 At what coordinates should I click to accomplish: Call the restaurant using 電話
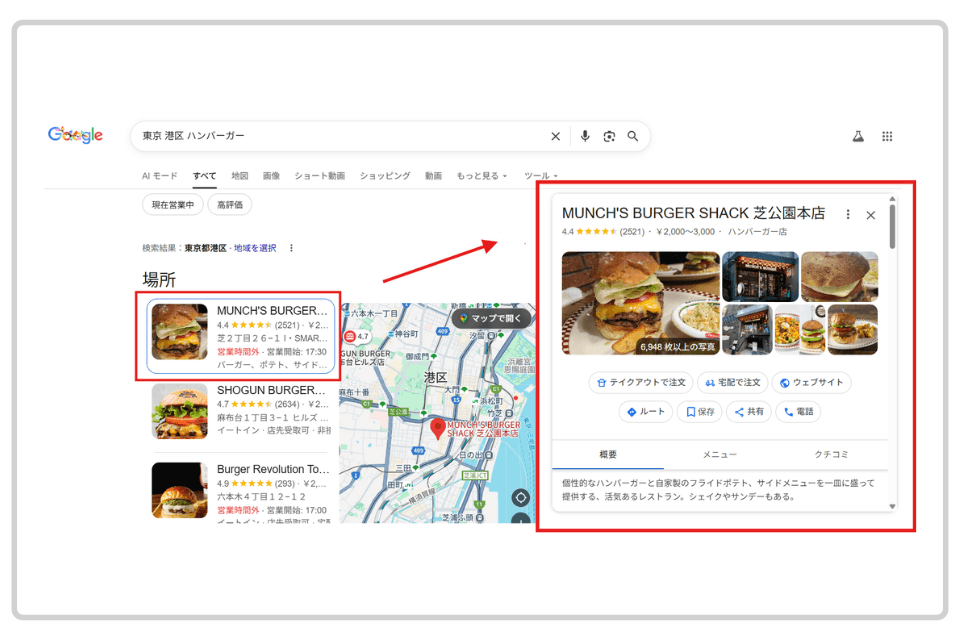(798, 411)
